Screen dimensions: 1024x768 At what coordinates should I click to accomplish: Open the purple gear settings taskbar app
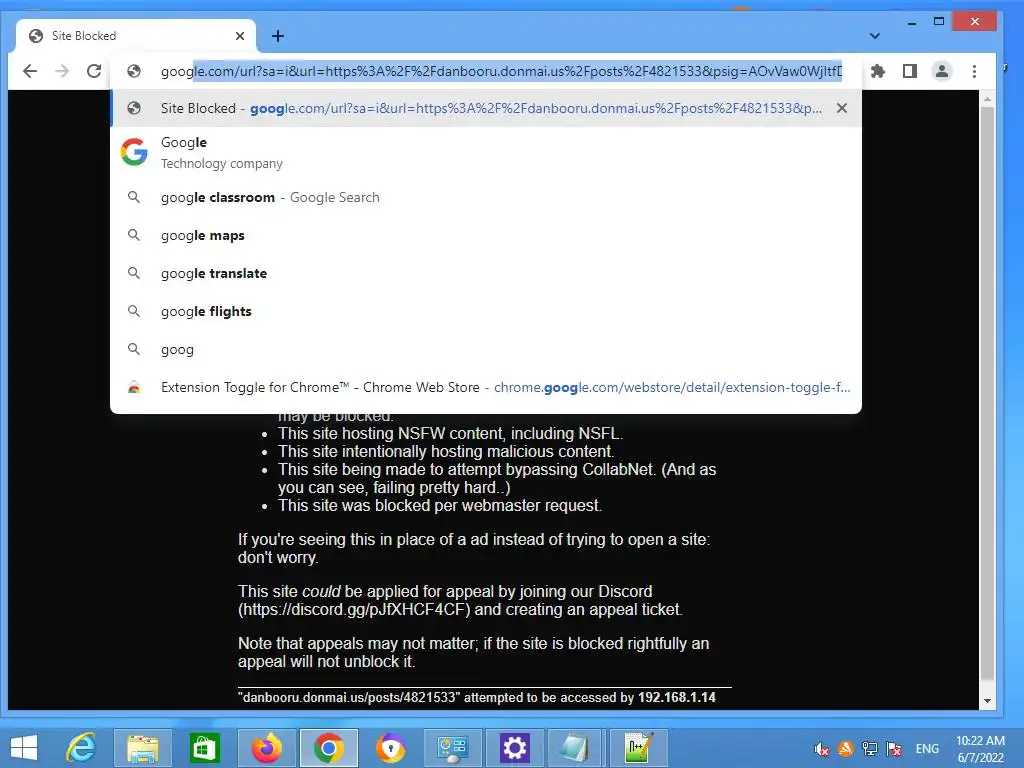515,748
